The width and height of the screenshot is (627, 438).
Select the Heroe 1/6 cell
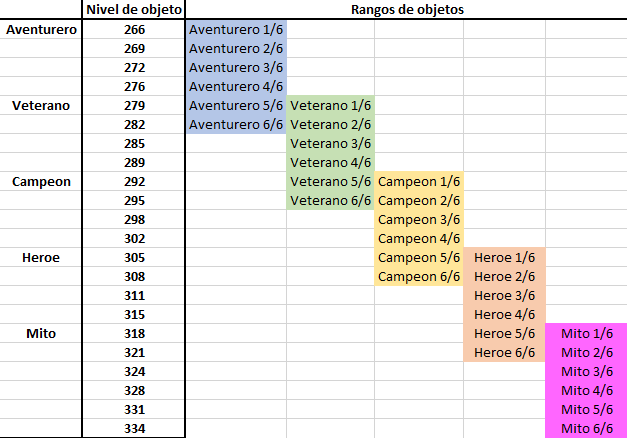504,258
